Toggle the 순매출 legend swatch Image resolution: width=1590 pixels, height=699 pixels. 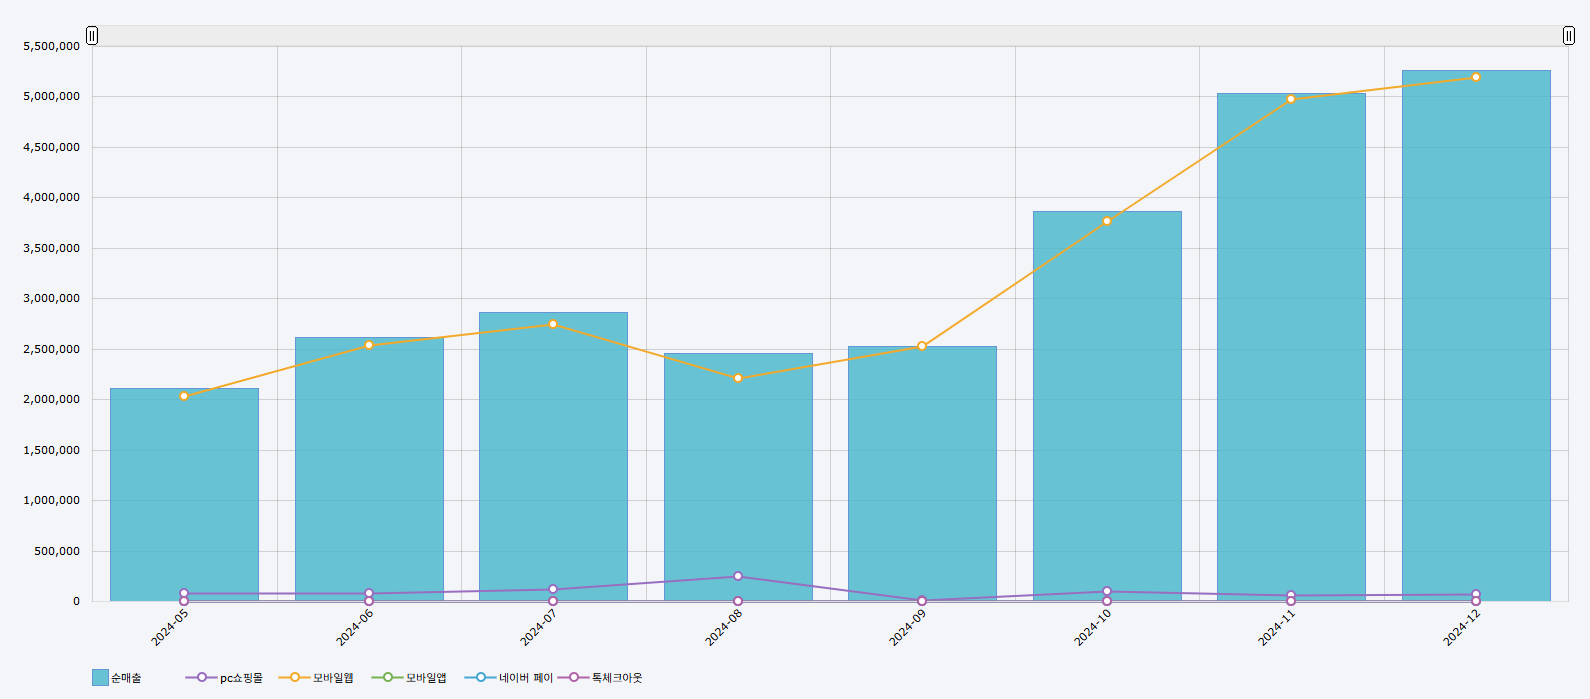[x=100, y=678]
